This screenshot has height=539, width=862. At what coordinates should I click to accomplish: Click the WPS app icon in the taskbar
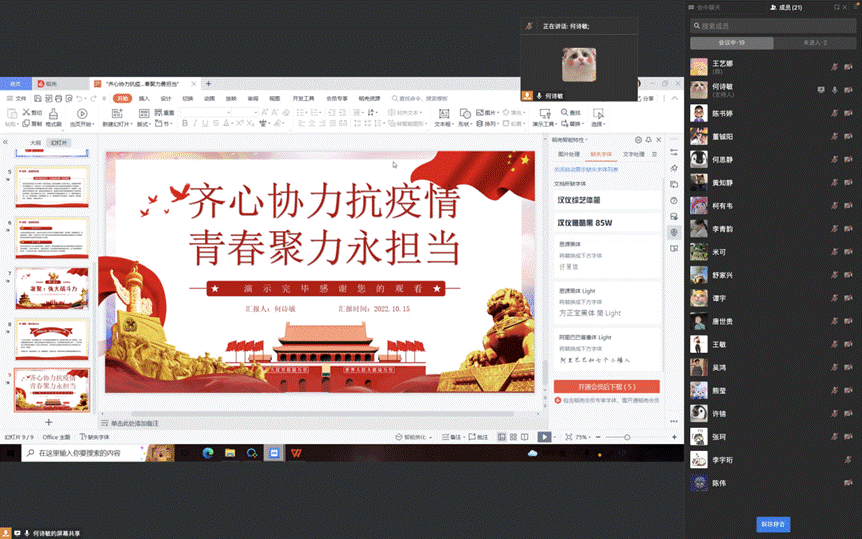click(297, 453)
